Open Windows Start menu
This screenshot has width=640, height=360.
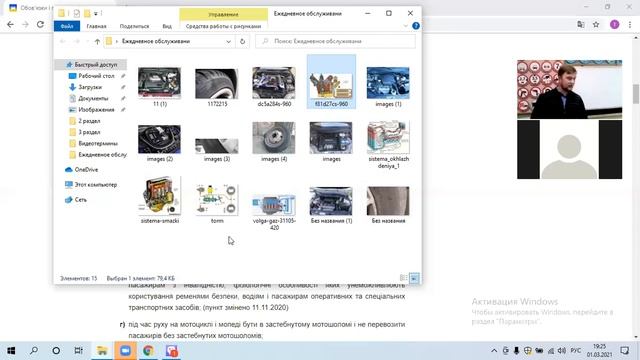click(x=11, y=351)
